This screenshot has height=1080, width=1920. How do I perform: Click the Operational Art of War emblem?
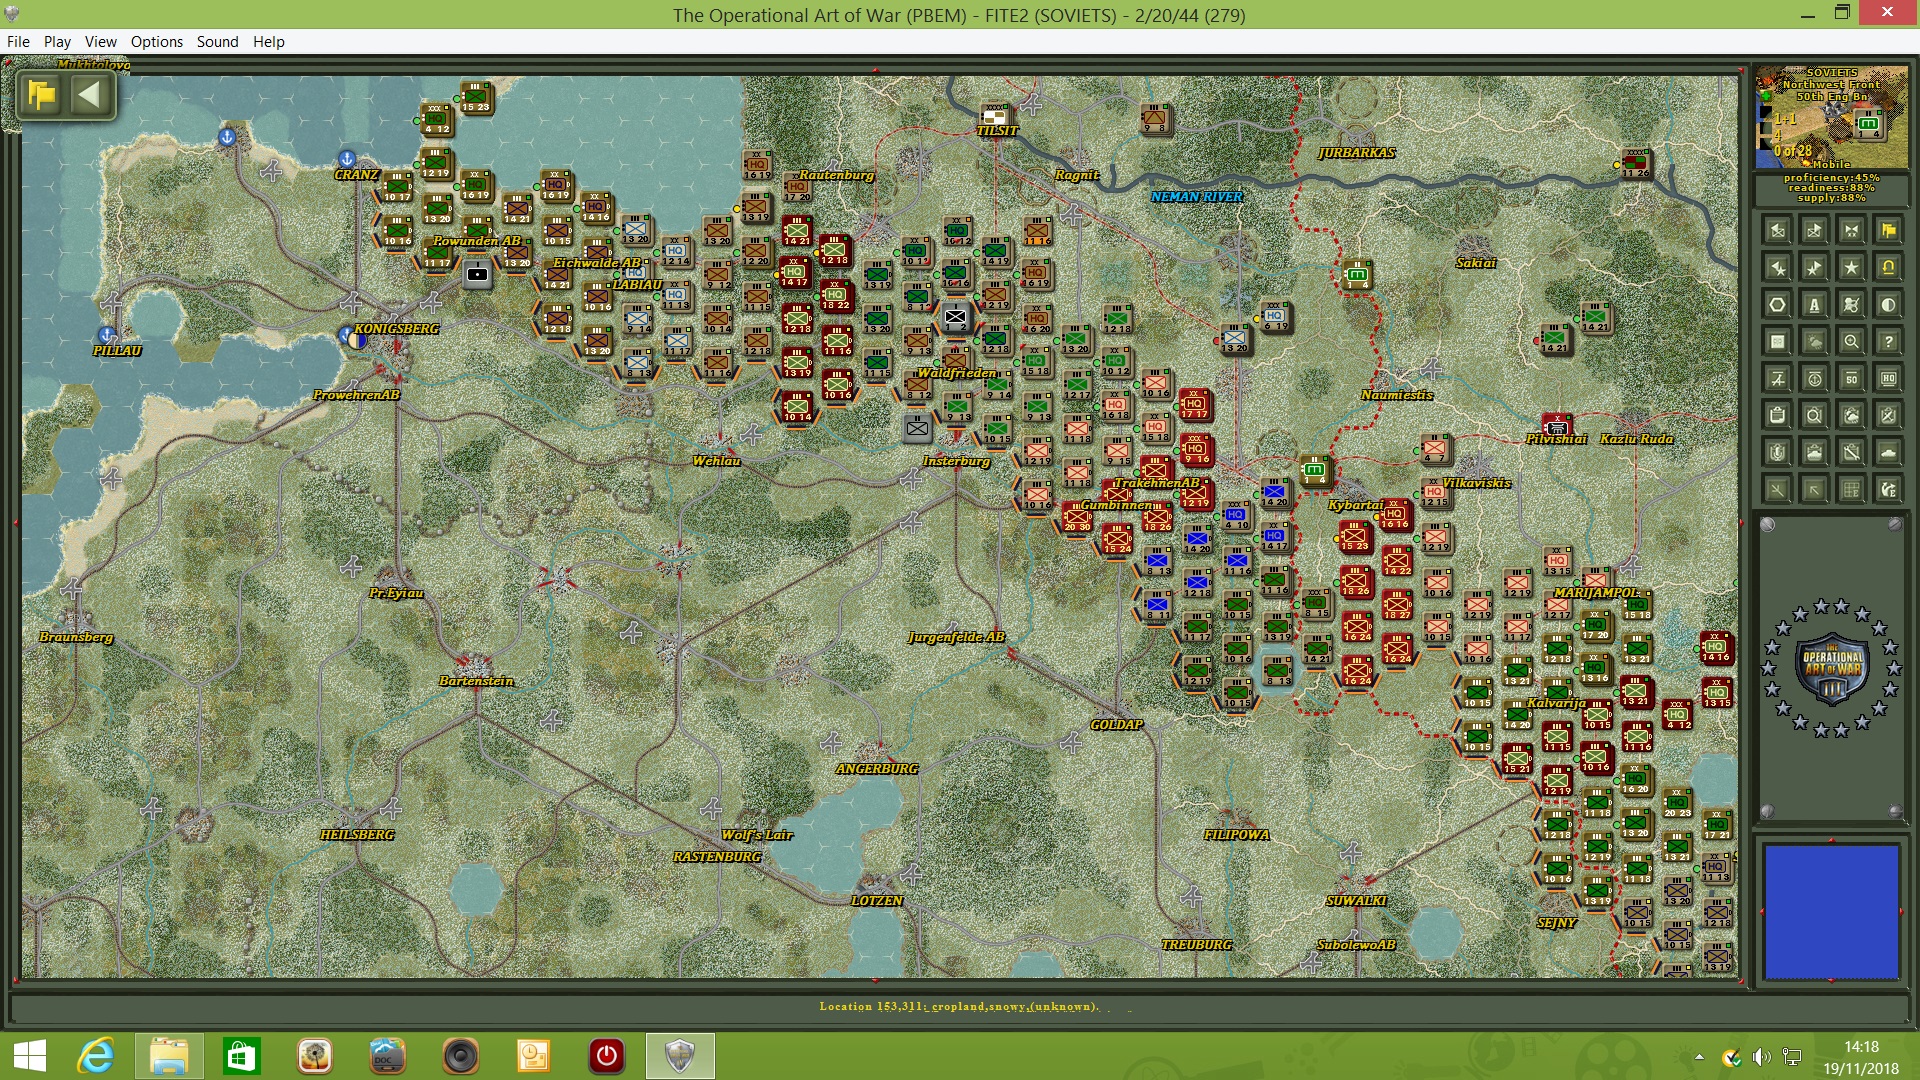[x=1832, y=669]
